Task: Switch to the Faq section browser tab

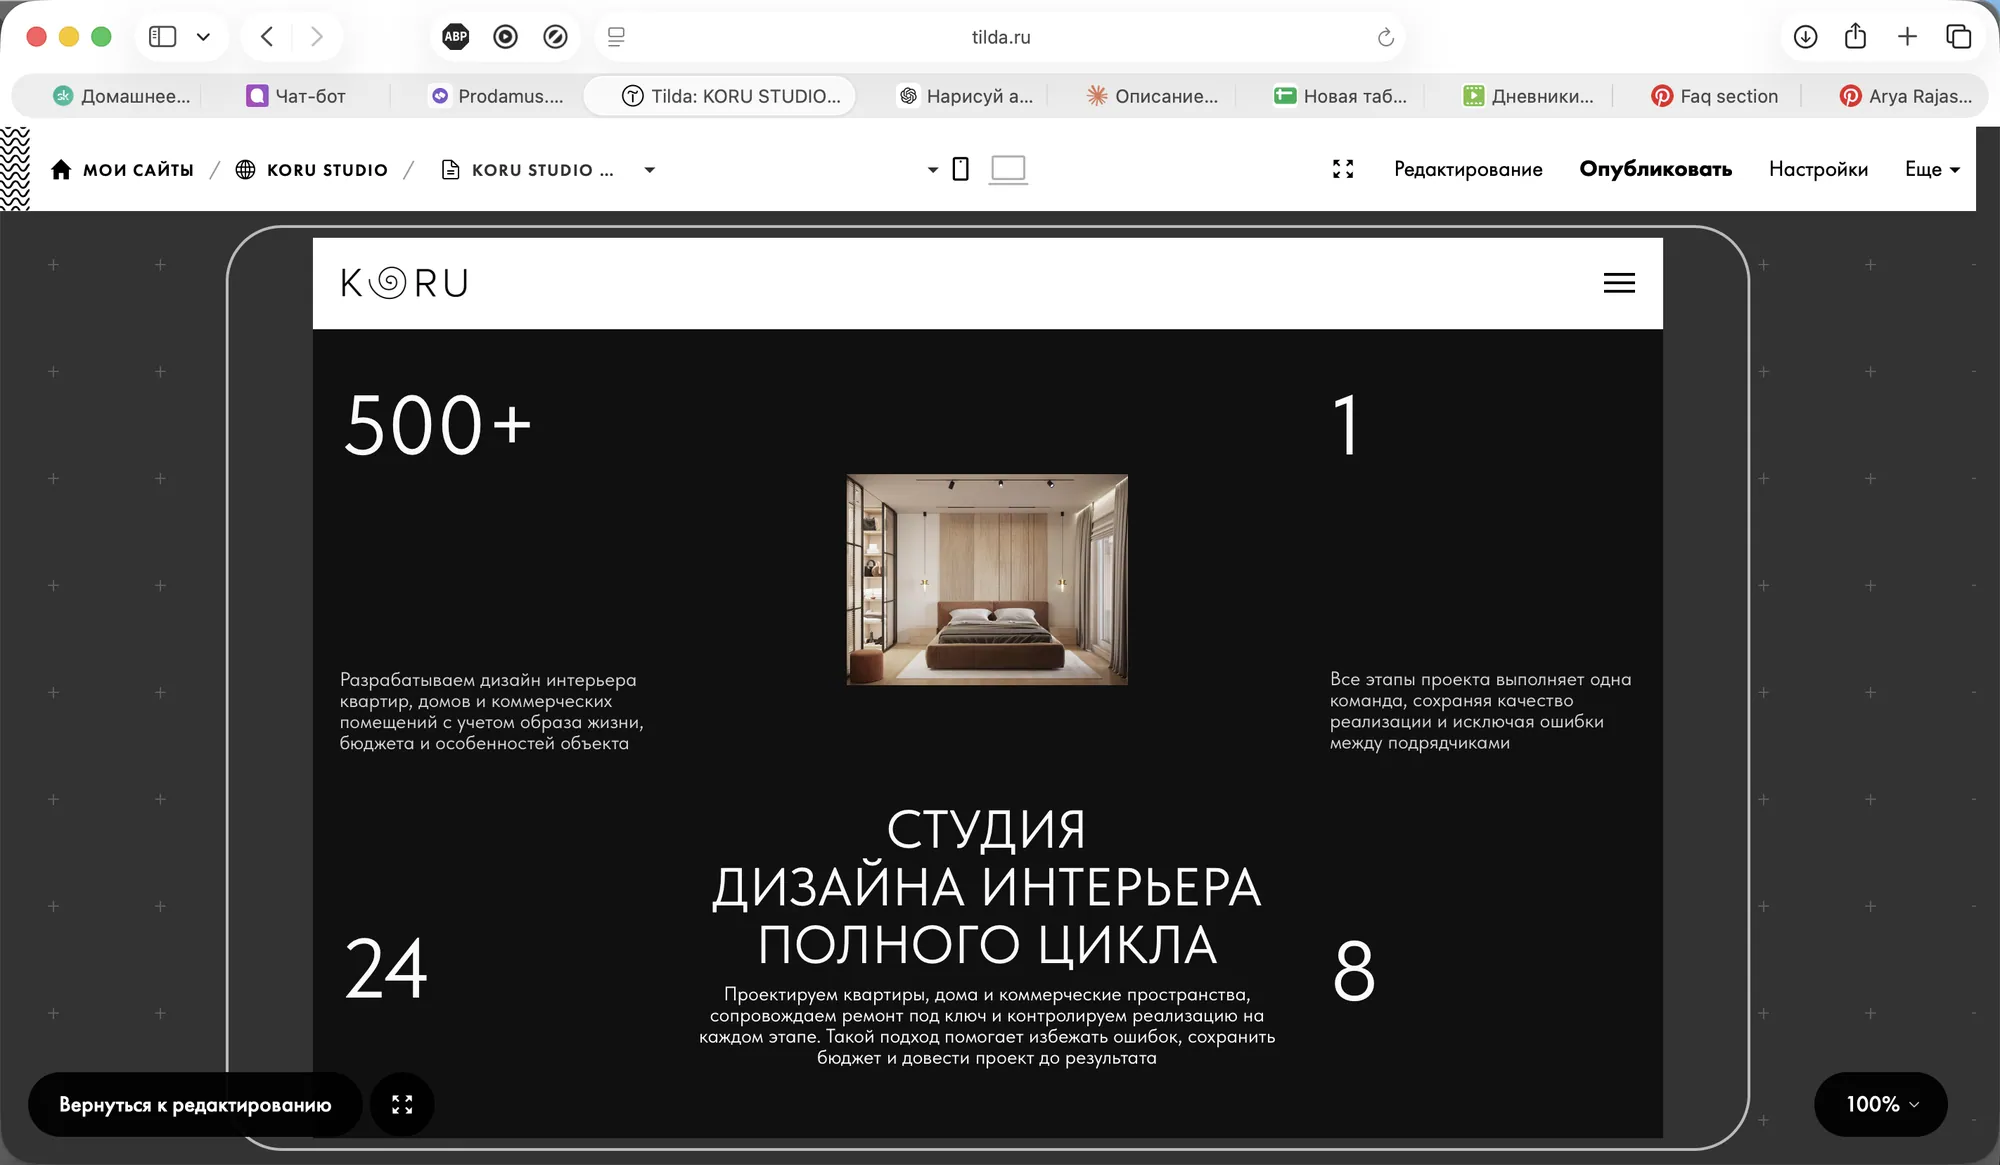Action: [1714, 96]
